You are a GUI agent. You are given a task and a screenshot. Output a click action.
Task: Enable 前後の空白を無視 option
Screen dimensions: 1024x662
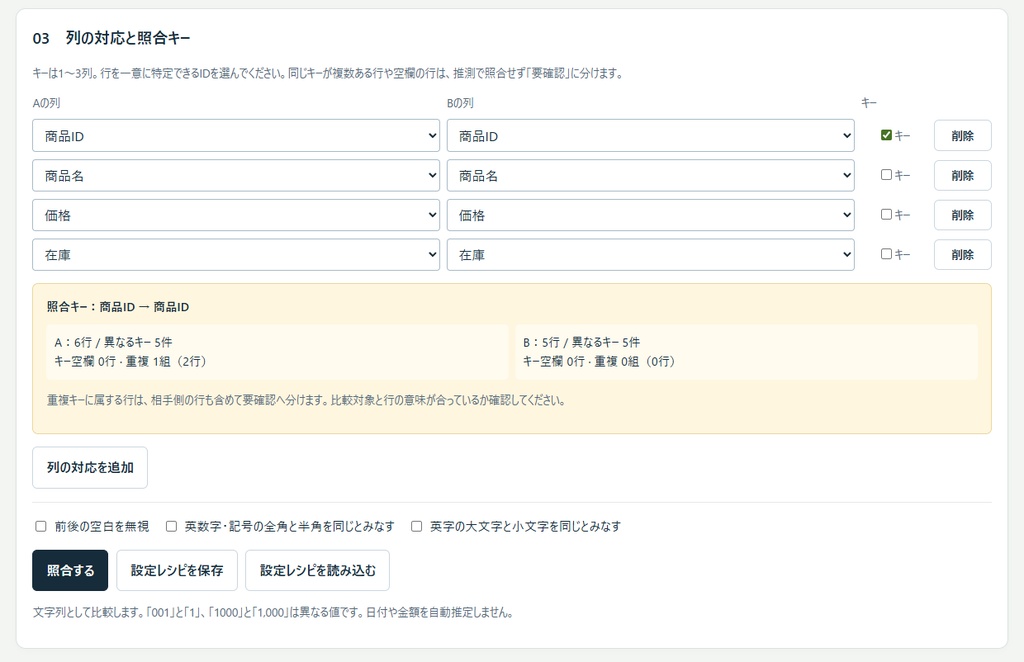pos(41,526)
